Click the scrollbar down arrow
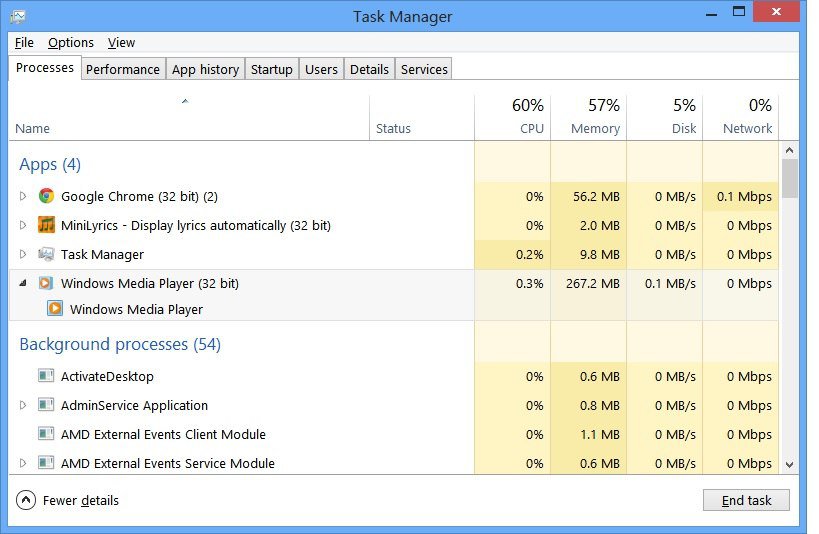 coord(789,464)
